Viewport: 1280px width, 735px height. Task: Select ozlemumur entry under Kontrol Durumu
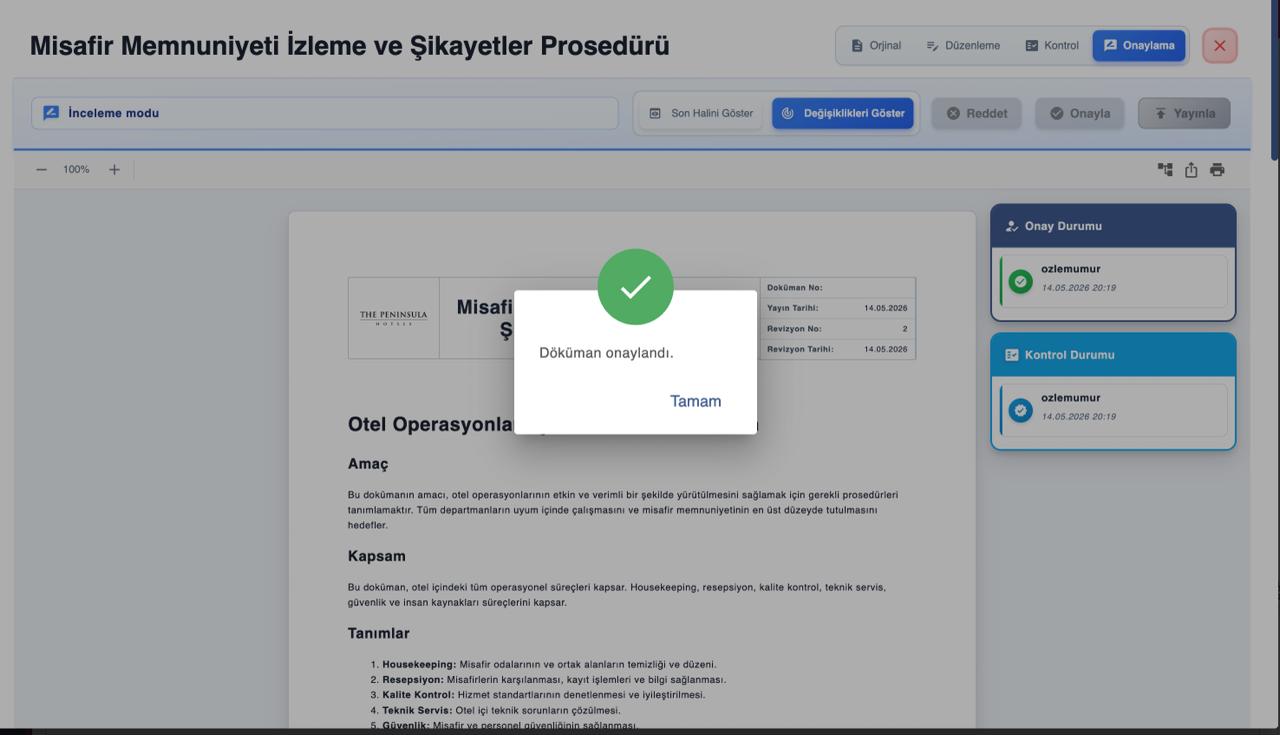[1113, 410]
